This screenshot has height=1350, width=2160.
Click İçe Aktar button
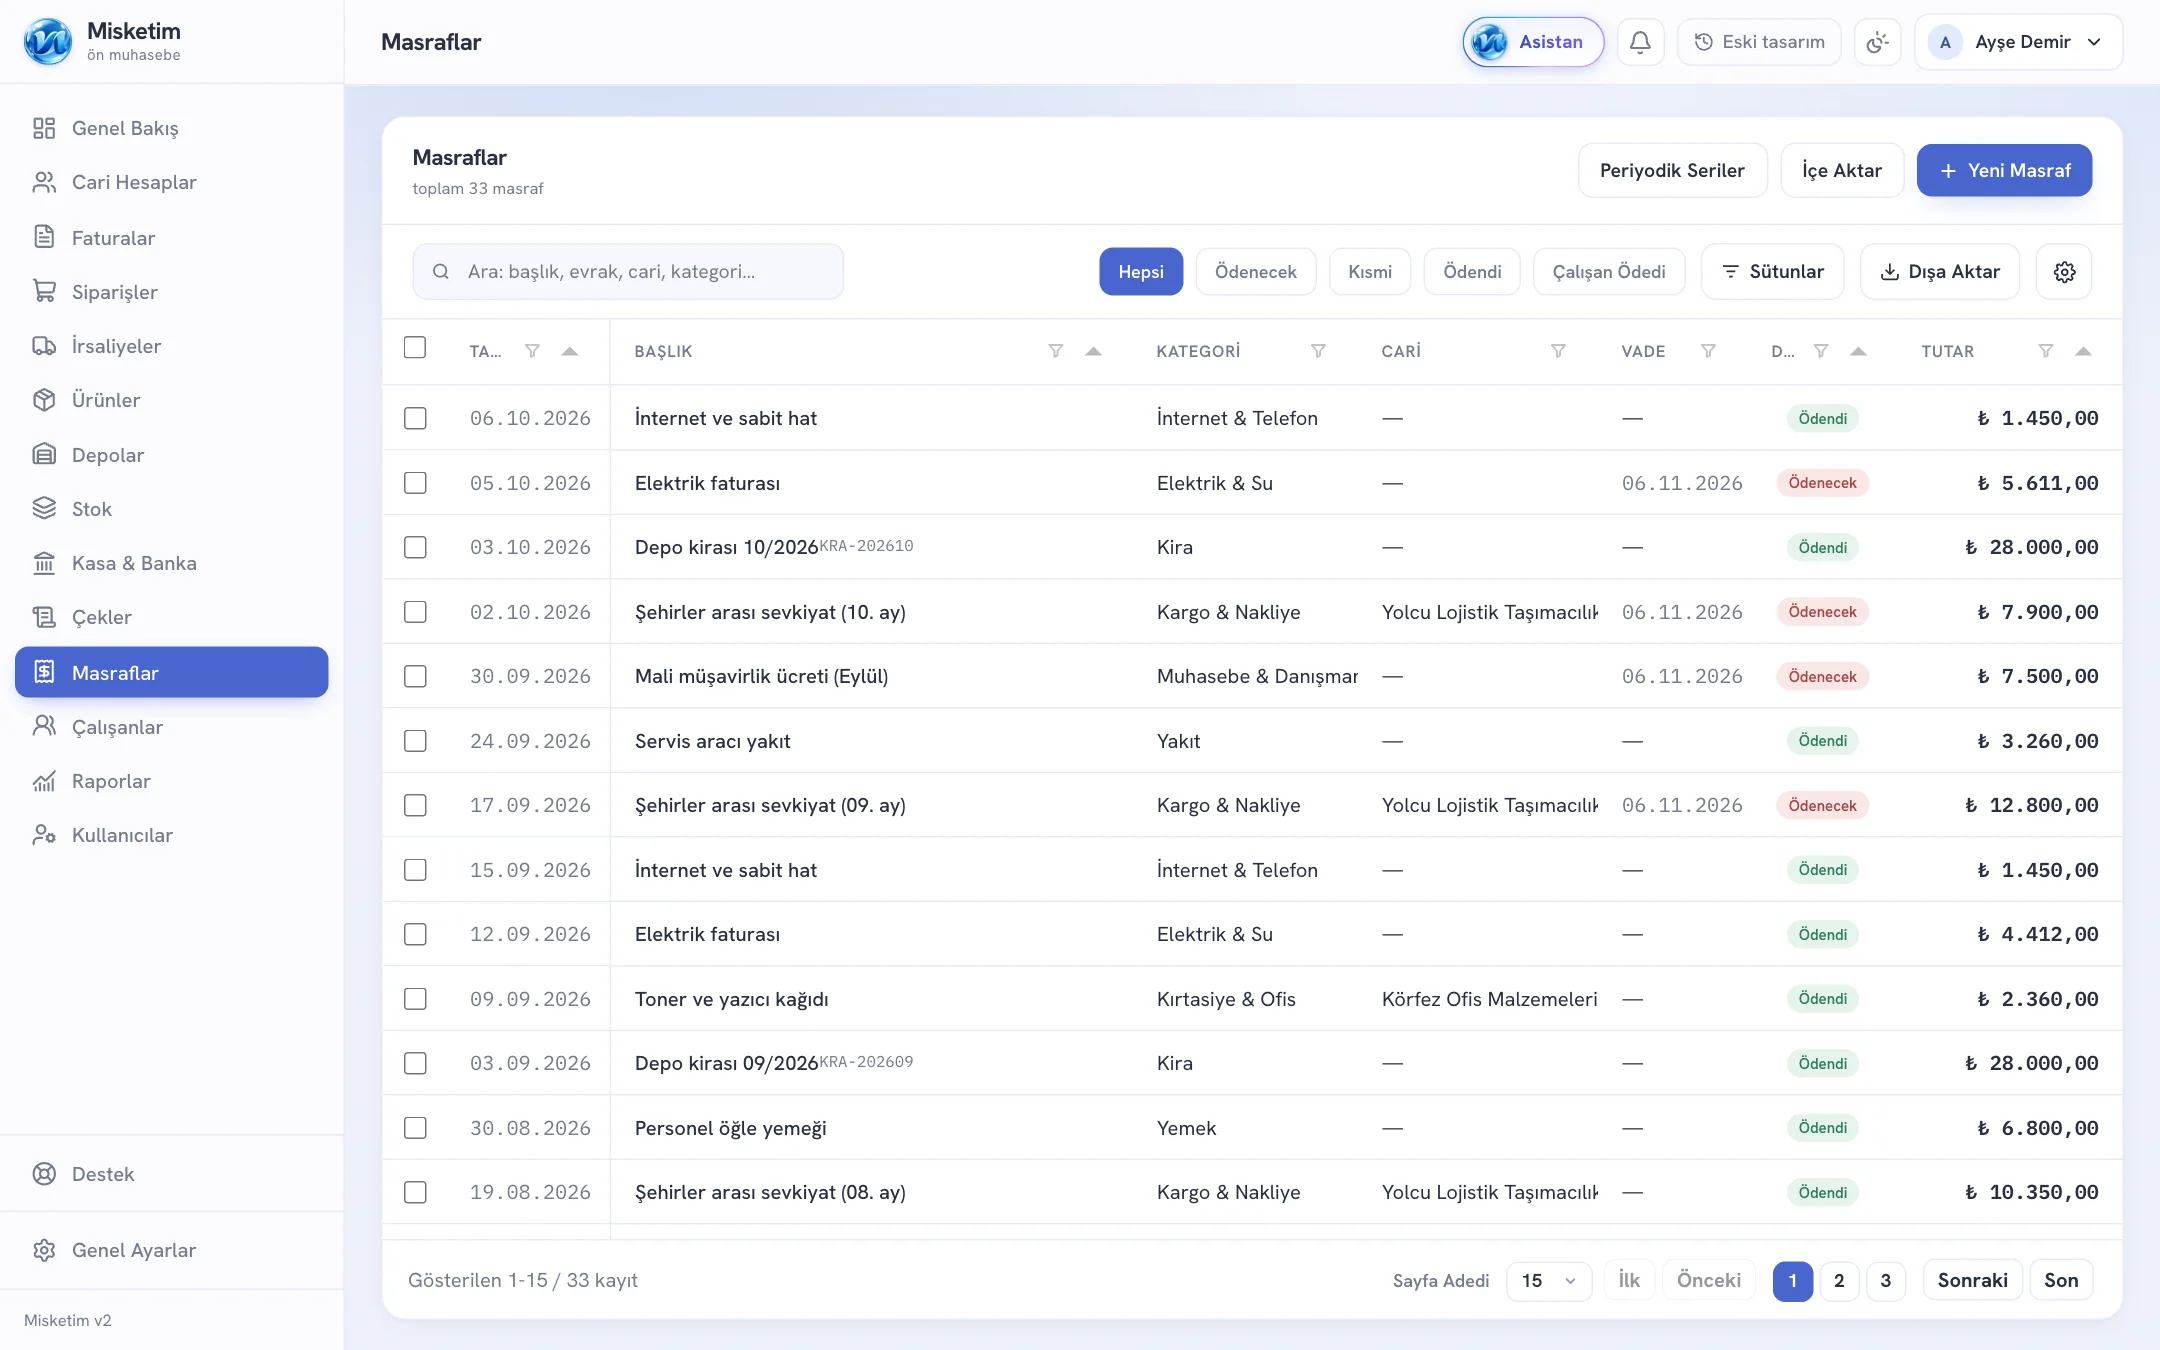1842,171
